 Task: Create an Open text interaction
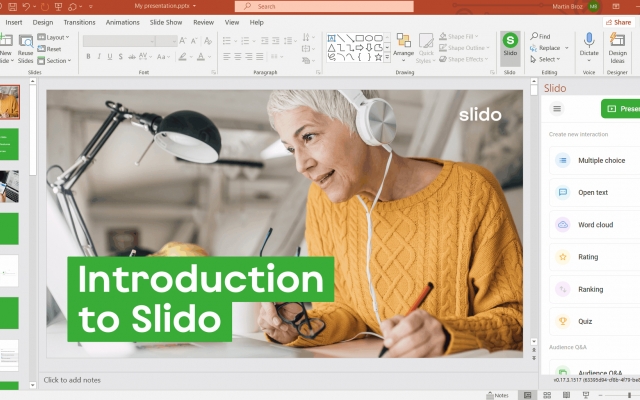[595, 192]
